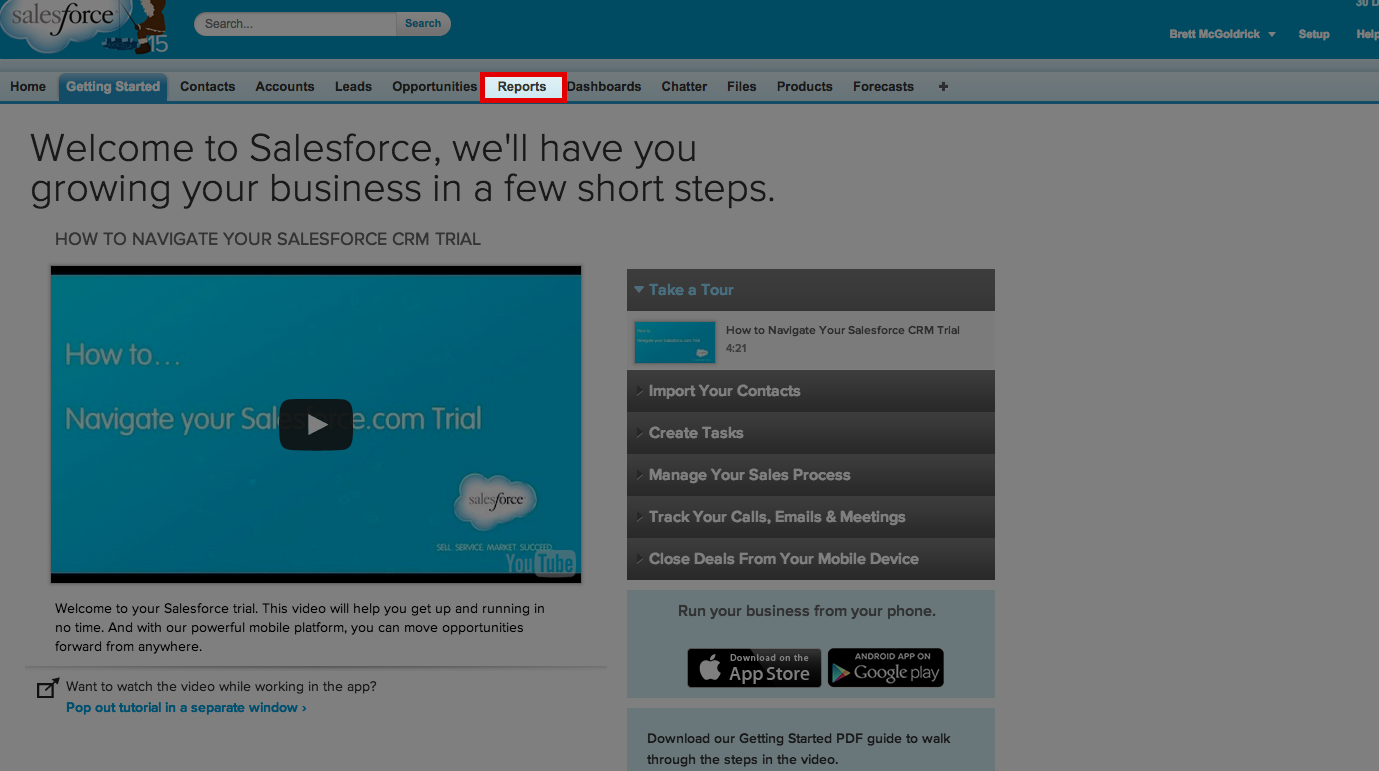Expand the Create Tasks section
The image size is (1379, 771).
pos(811,433)
